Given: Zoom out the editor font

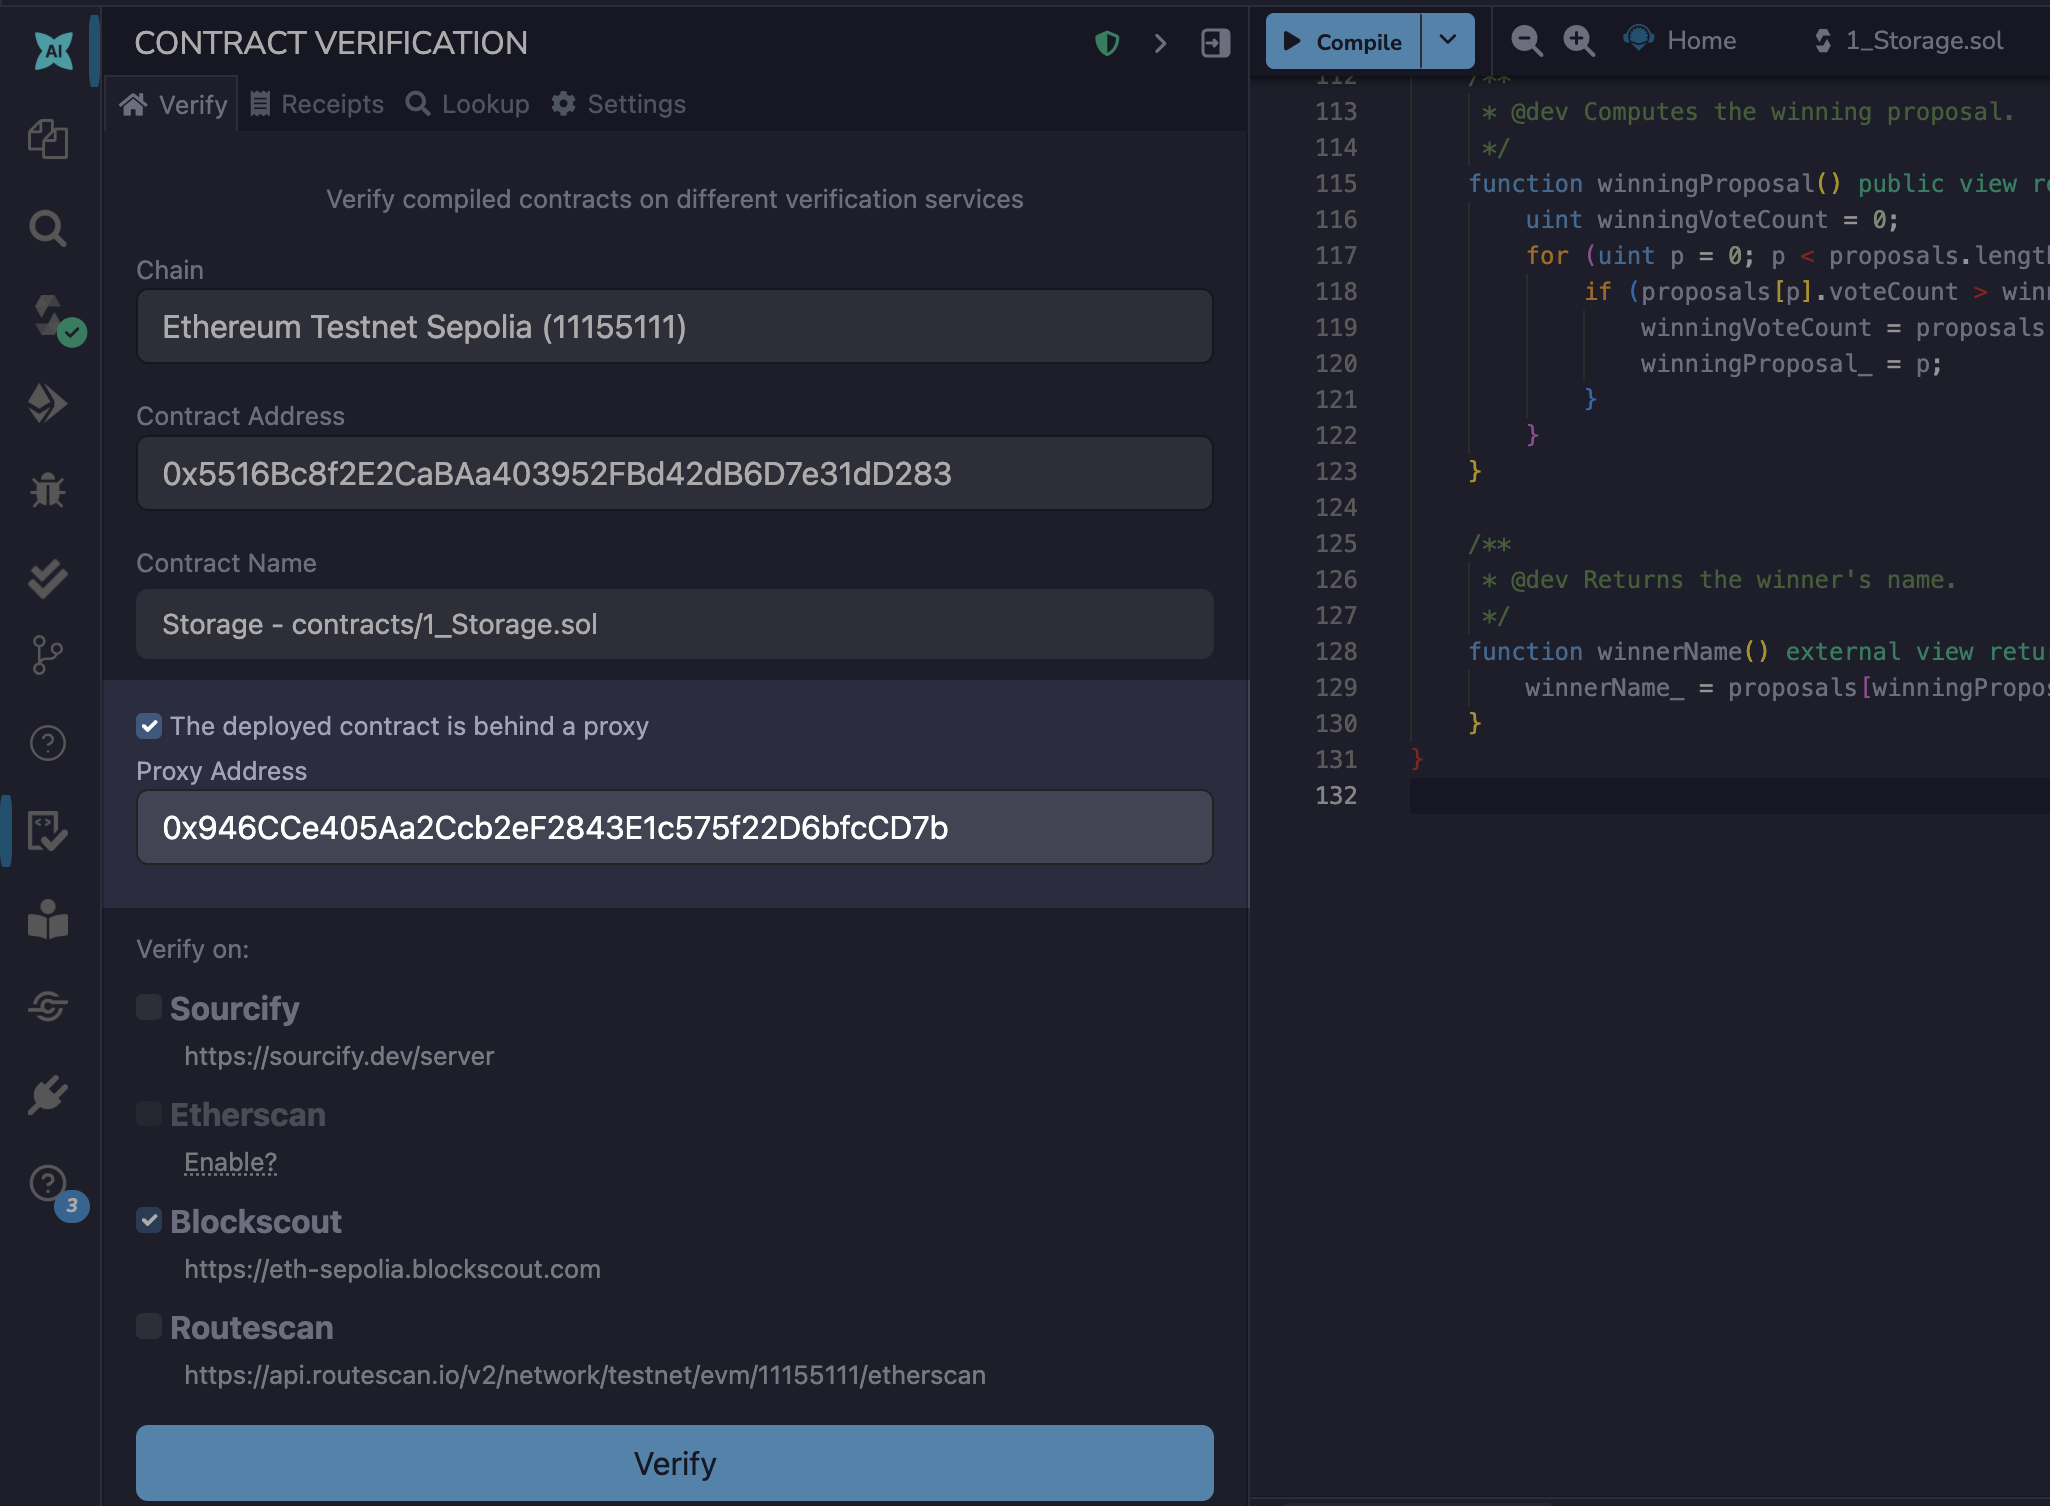Looking at the screenshot, I should coord(1526,41).
